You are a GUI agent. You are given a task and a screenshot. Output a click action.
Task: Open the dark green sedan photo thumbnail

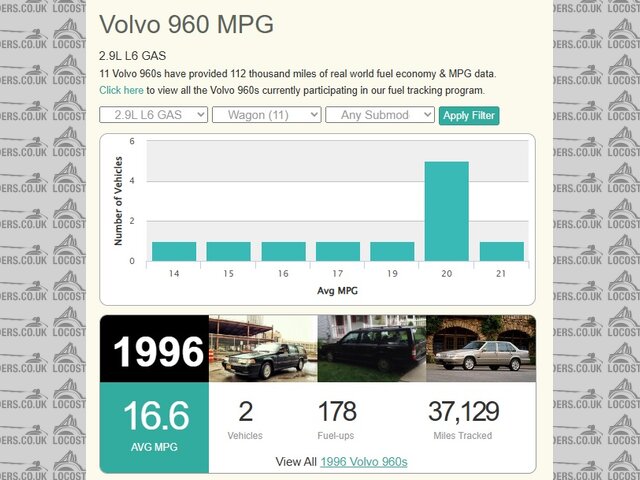[263, 349]
